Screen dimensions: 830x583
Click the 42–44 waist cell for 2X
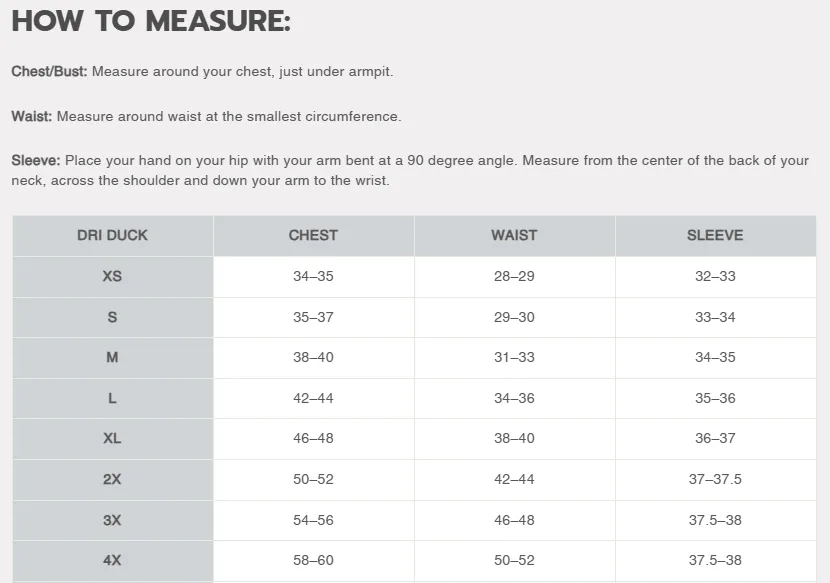point(514,479)
